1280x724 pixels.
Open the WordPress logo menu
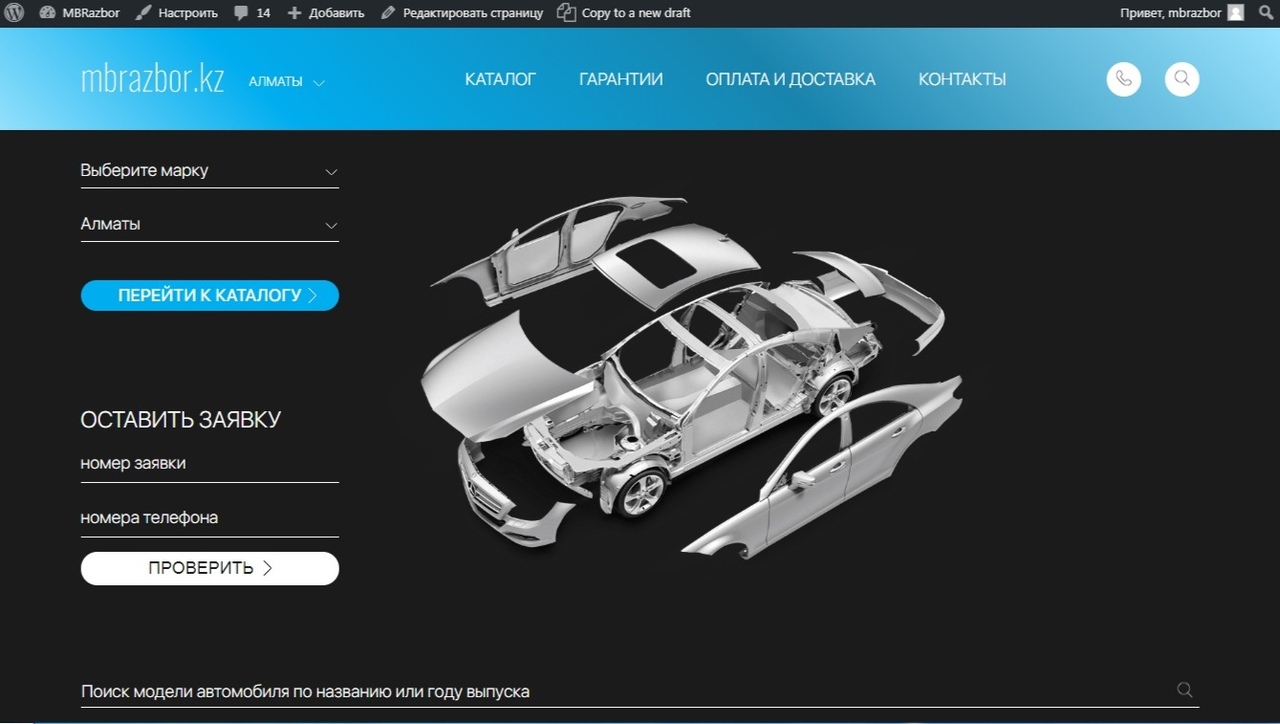[x=15, y=13]
